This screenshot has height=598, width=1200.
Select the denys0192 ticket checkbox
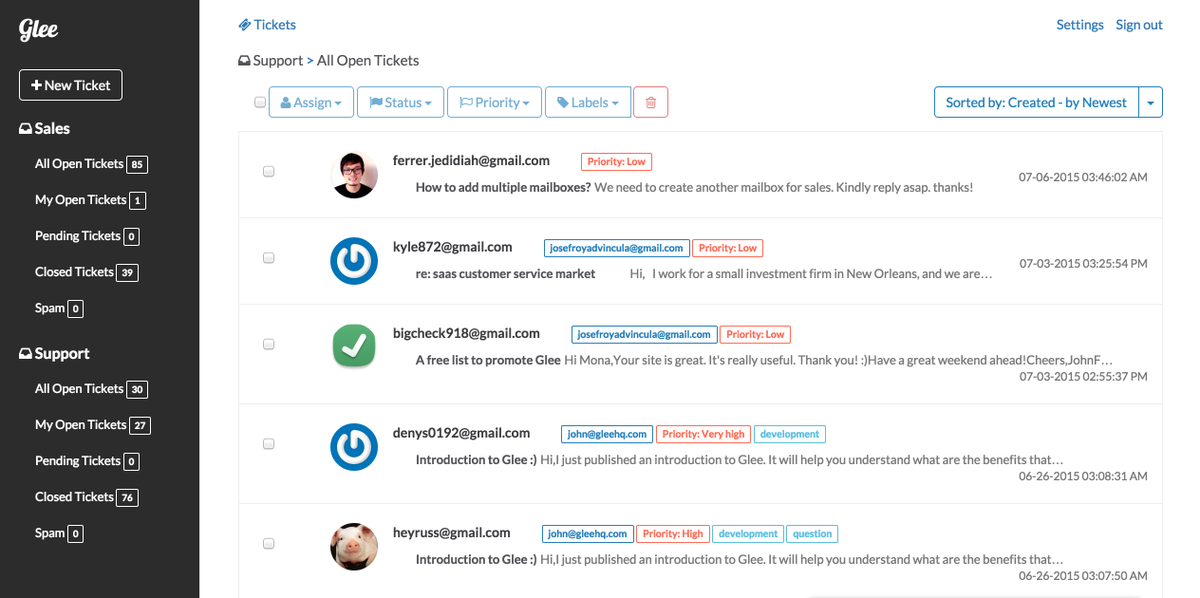click(269, 443)
